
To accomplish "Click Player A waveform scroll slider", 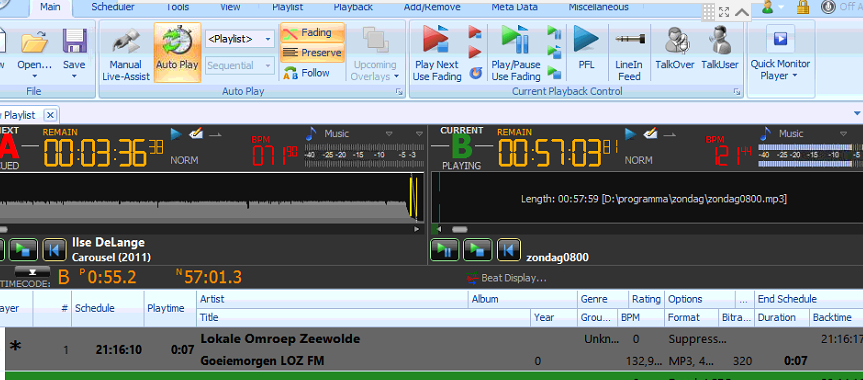I will click(x=3, y=229).
